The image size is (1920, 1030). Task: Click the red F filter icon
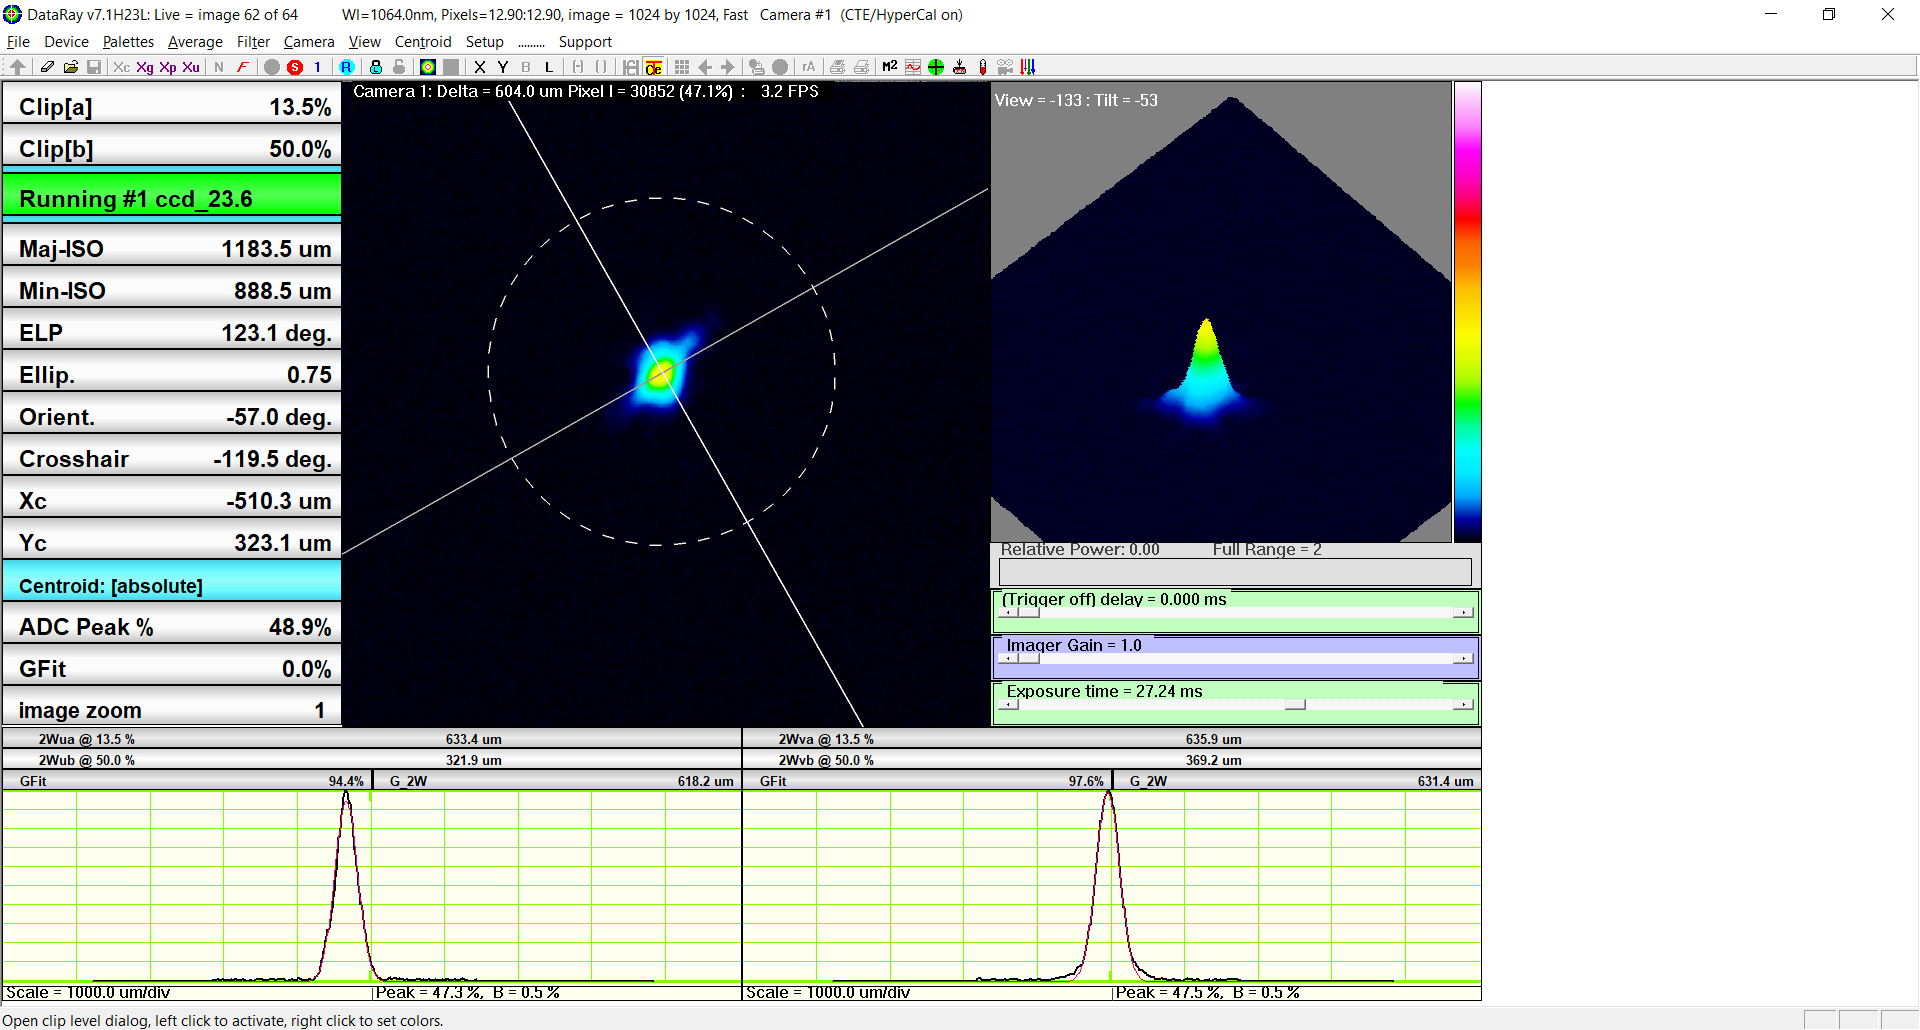(242, 67)
